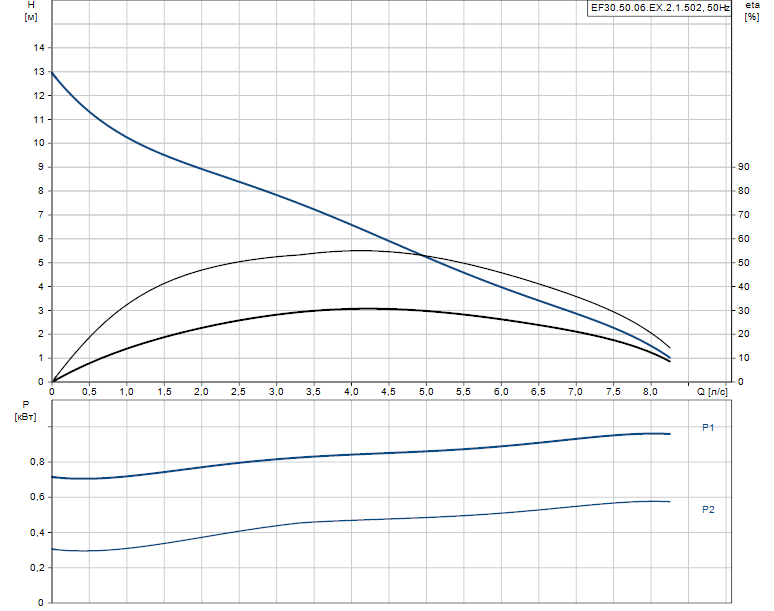The height and width of the screenshot is (611, 774).
Task: Click the 0,6 tick on power axis
Action: (x=36, y=497)
